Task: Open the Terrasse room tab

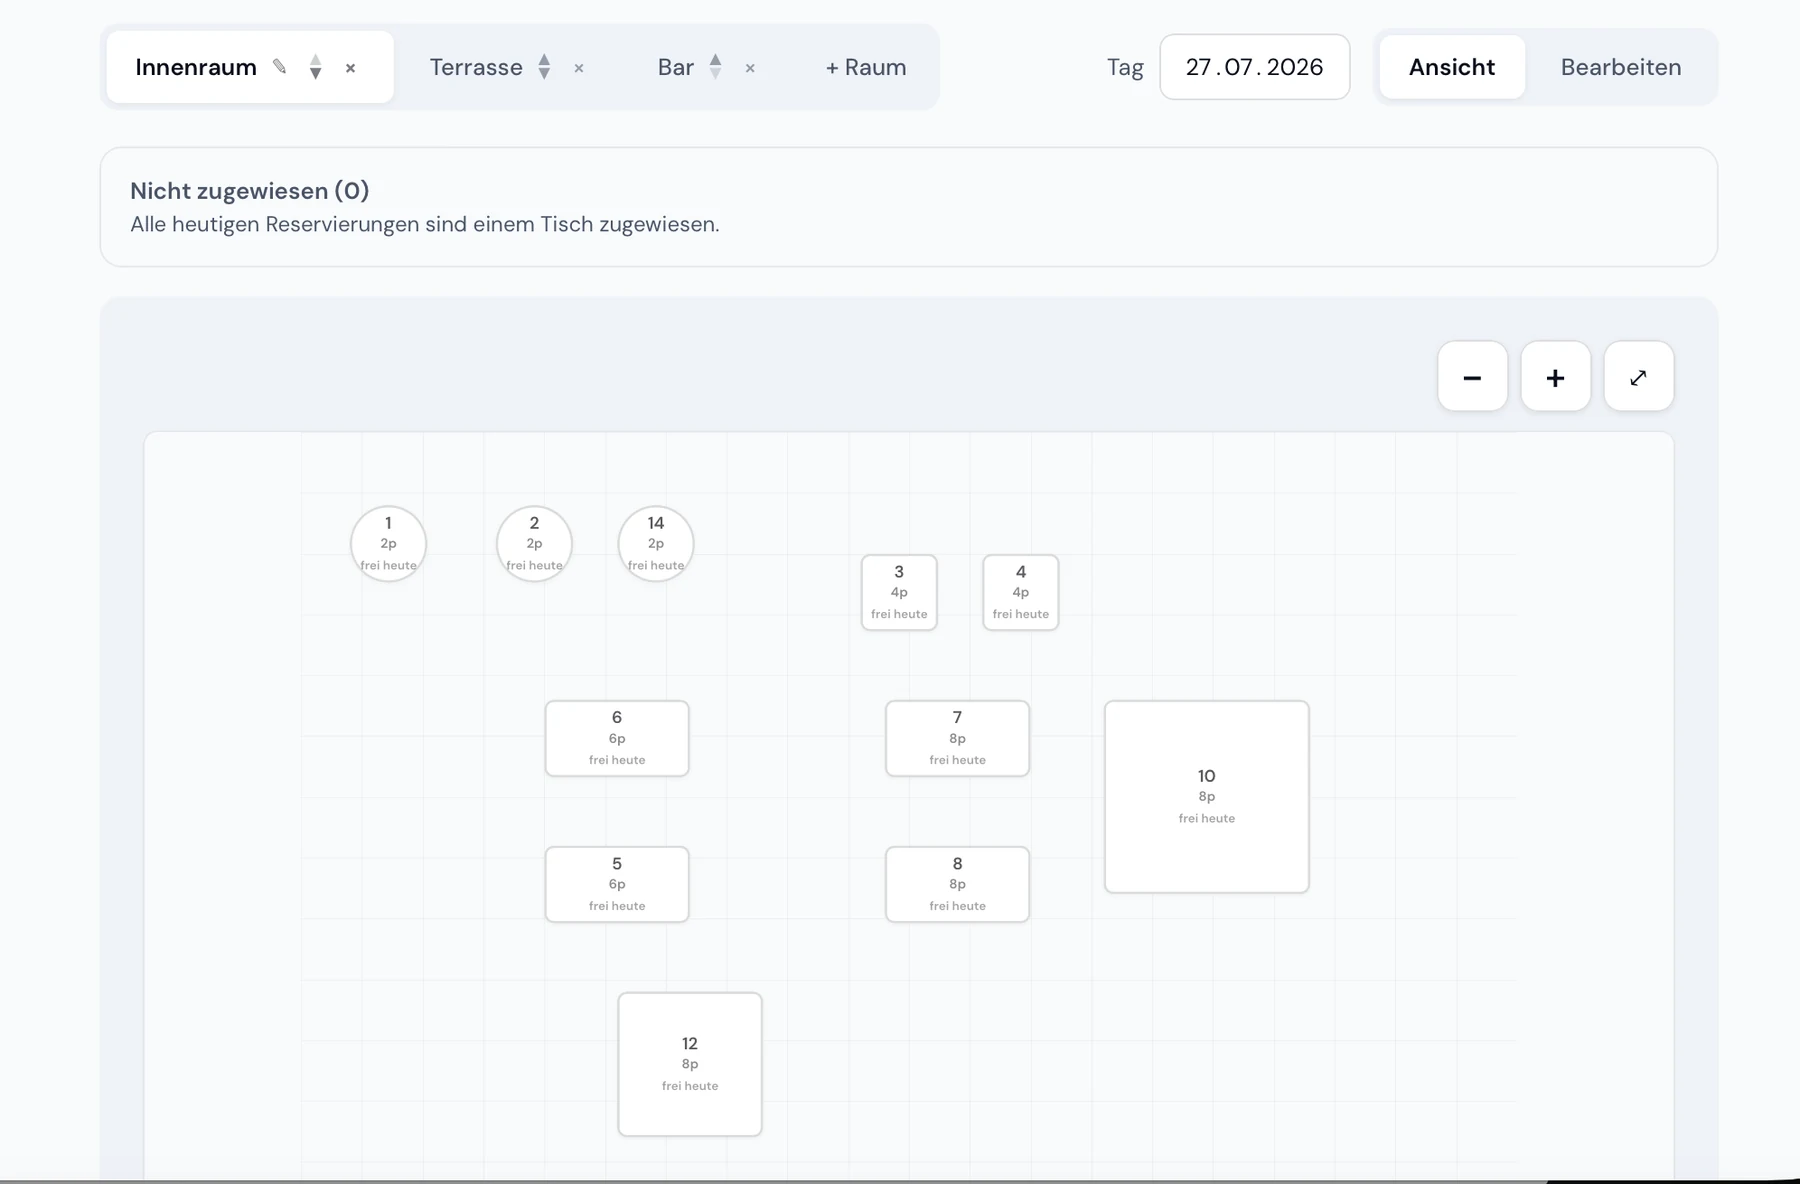Action: (476, 67)
